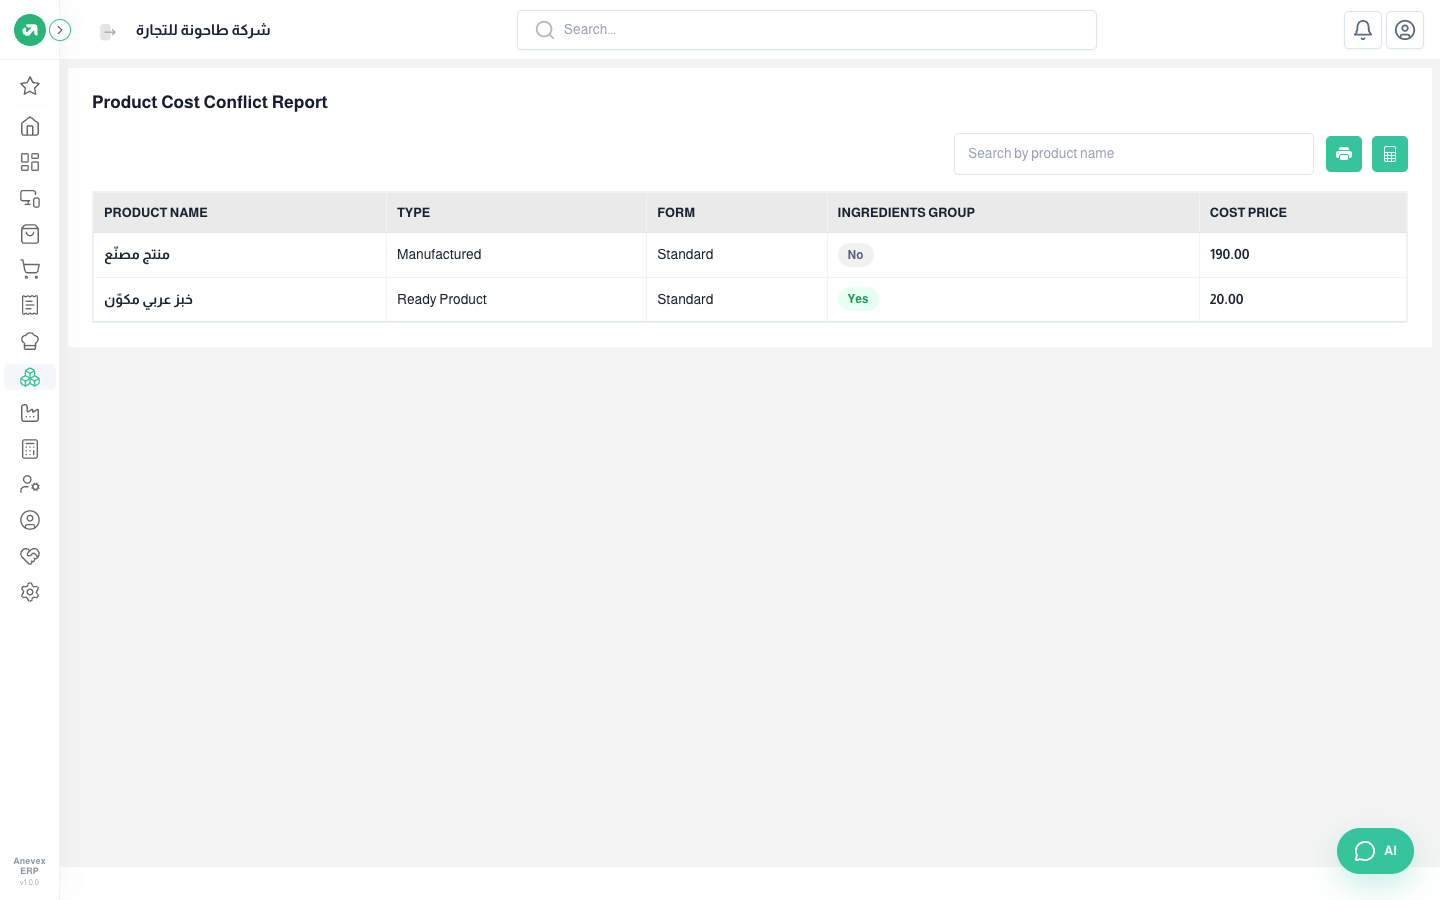Open the favorites star icon in sidebar
This screenshot has height=900, width=1440.
point(30,86)
